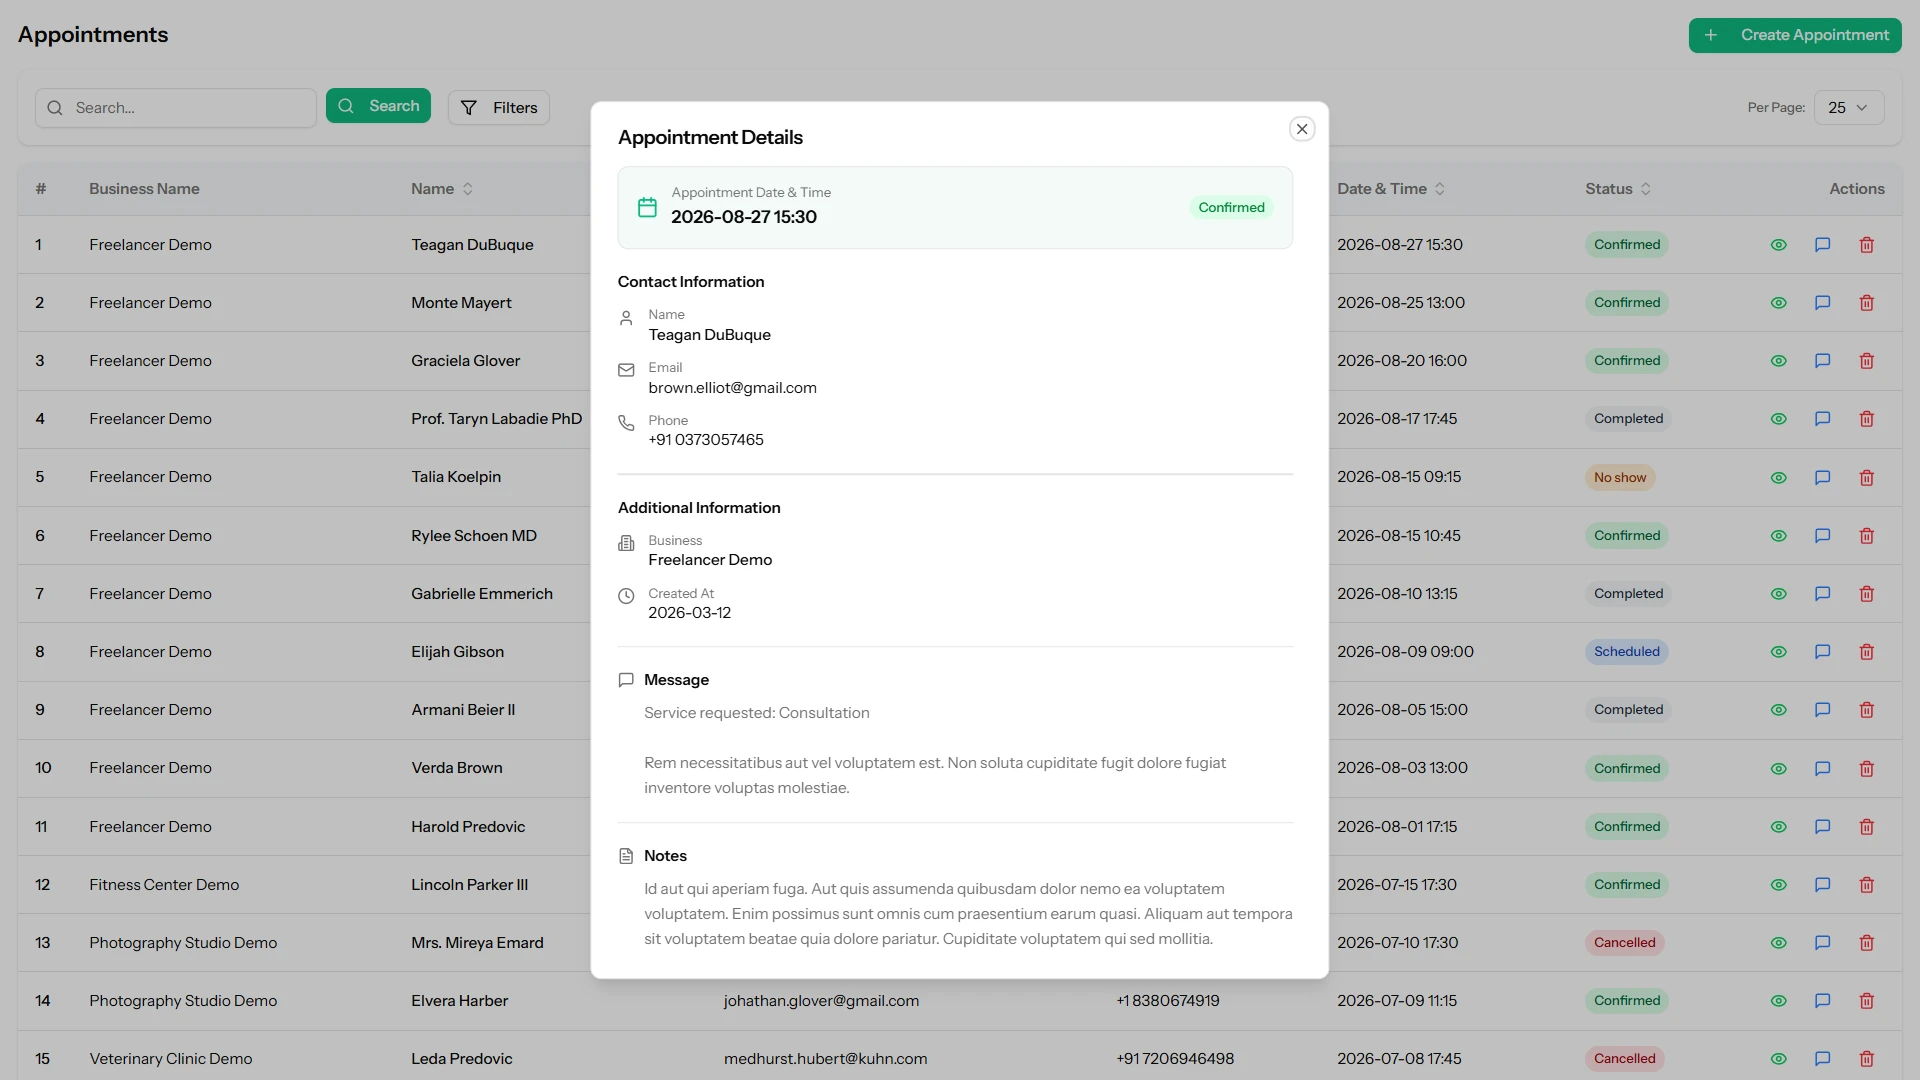Image resolution: width=1920 pixels, height=1080 pixels.
Task: Delete the Teagan DuBuque appointment
Action: coord(1866,245)
